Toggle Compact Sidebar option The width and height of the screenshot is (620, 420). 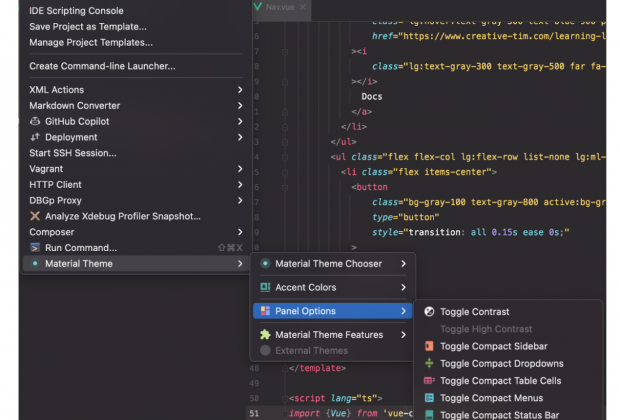[508, 346]
